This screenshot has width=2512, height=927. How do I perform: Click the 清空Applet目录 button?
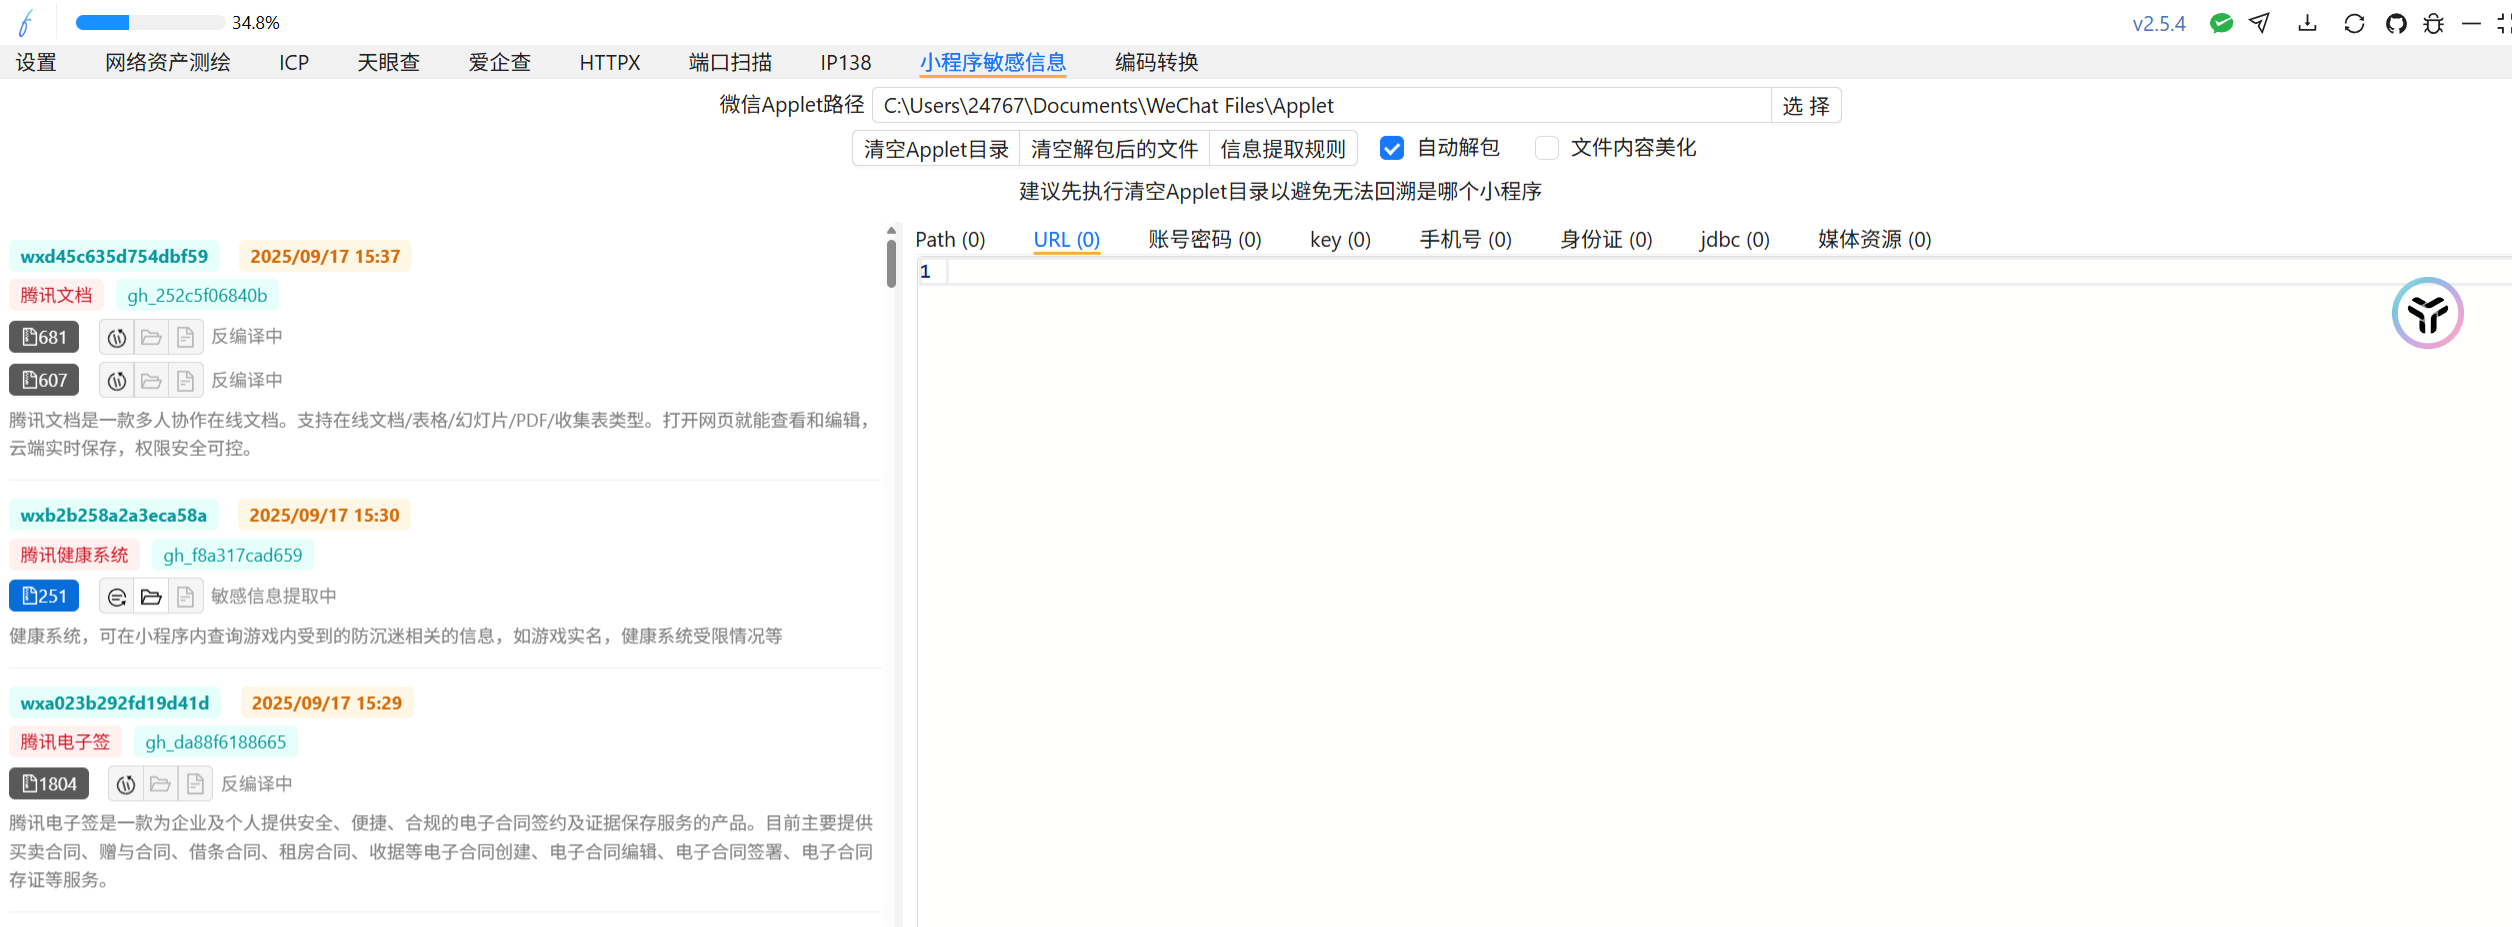click(936, 149)
